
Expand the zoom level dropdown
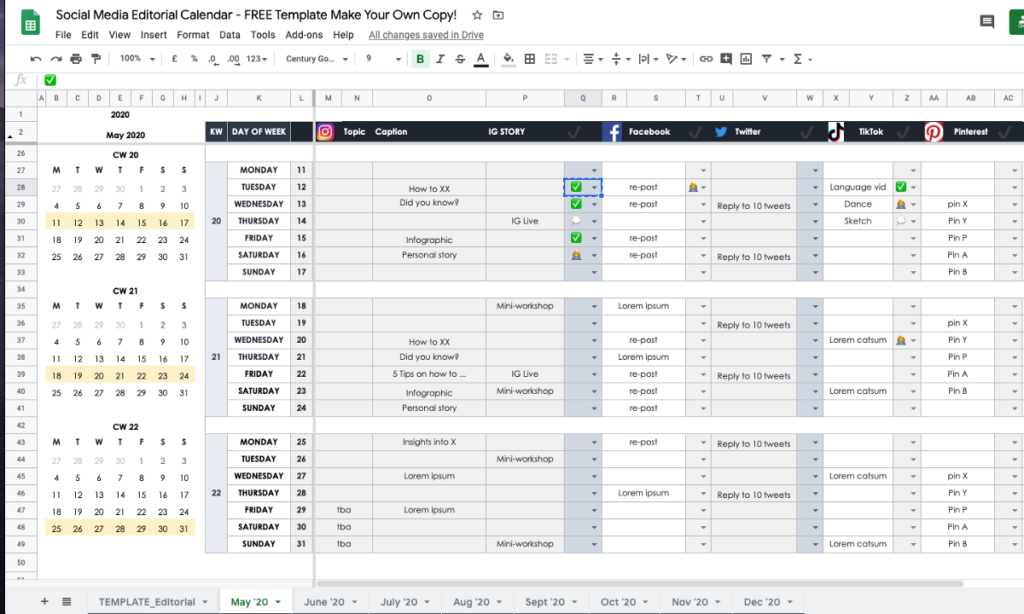pos(137,59)
